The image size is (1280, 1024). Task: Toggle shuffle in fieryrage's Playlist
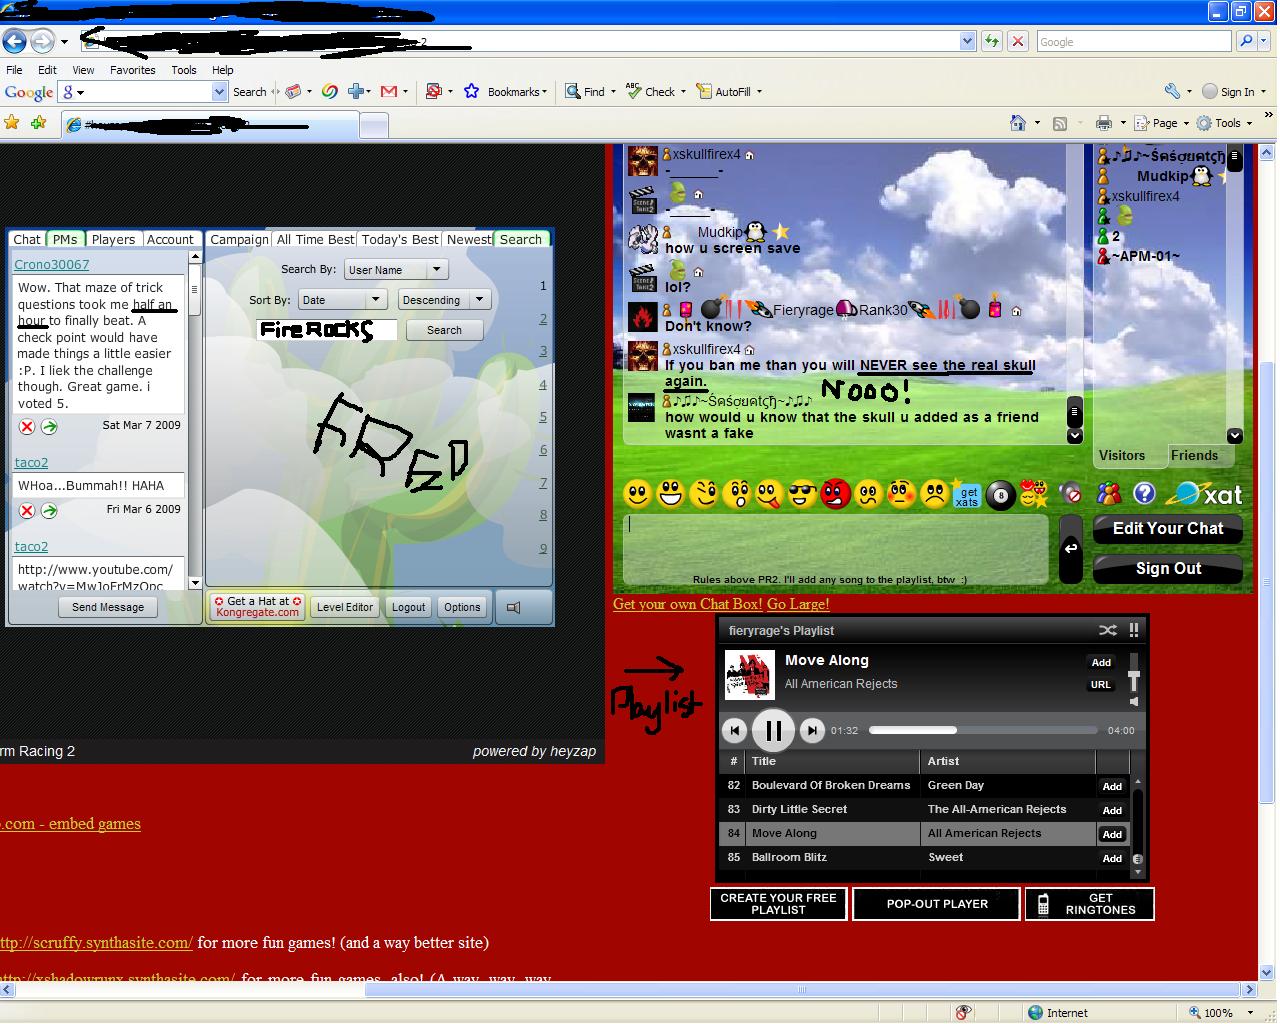[x=1108, y=630]
